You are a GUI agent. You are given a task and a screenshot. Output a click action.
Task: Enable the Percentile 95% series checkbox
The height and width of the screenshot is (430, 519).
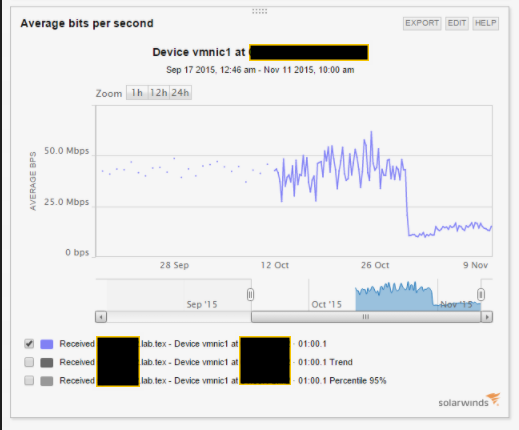(29, 380)
